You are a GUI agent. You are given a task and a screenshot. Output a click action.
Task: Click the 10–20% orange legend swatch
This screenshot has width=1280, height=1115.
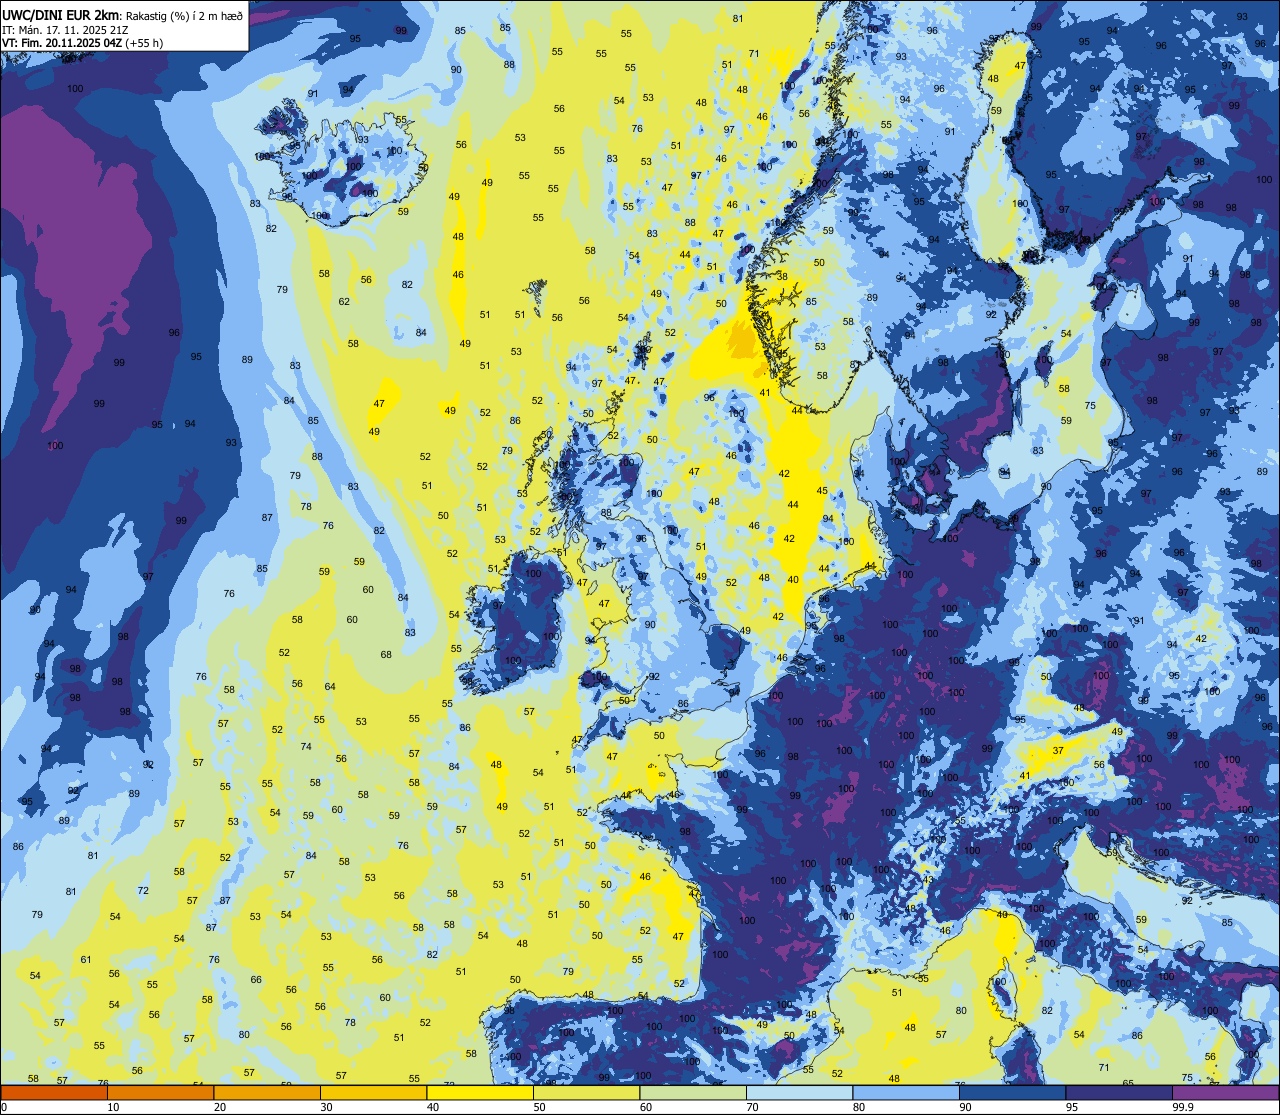(160, 1092)
